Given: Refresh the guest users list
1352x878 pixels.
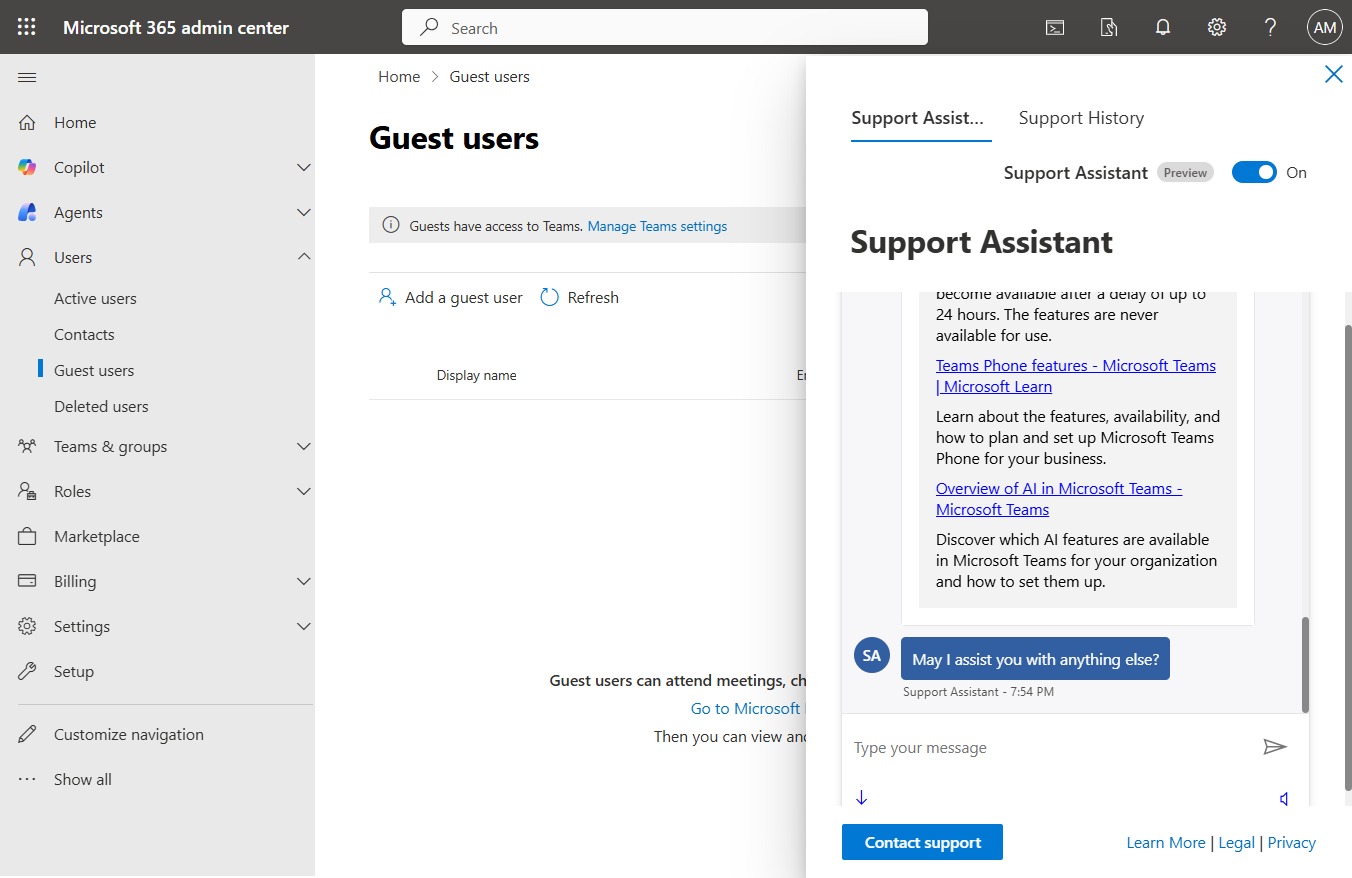Looking at the screenshot, I should click(579, 297).
